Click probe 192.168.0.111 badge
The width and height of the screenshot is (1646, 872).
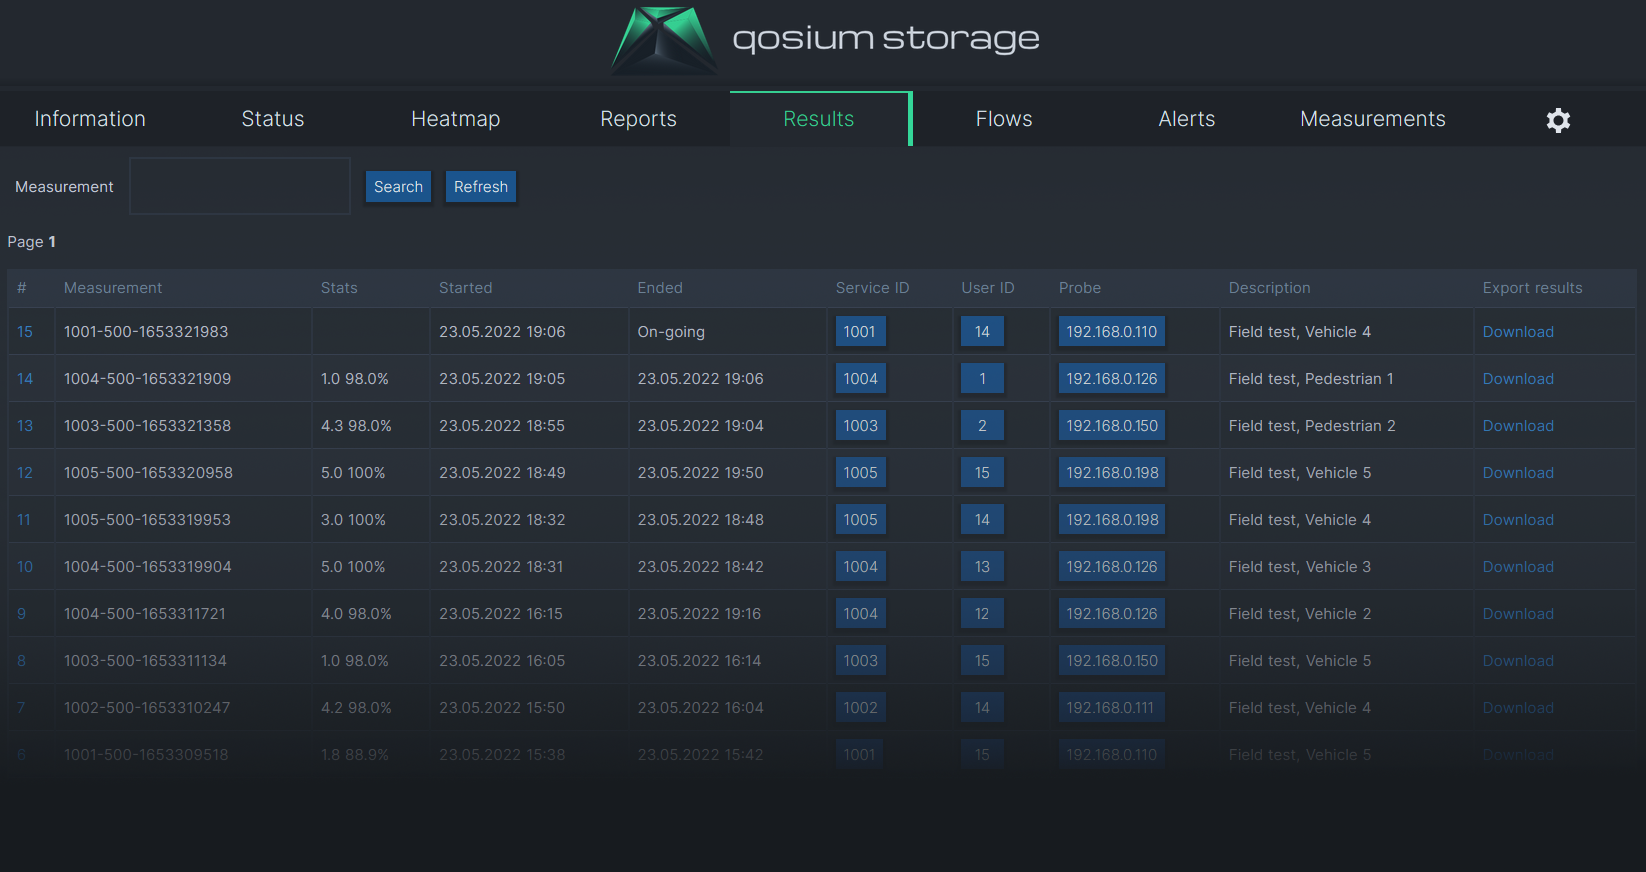click(x=1110, y=708)
